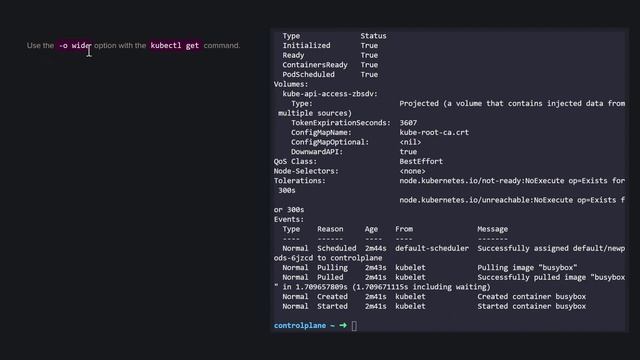
Task: Click the 'Created' event reason
Action: coord(332,296)
